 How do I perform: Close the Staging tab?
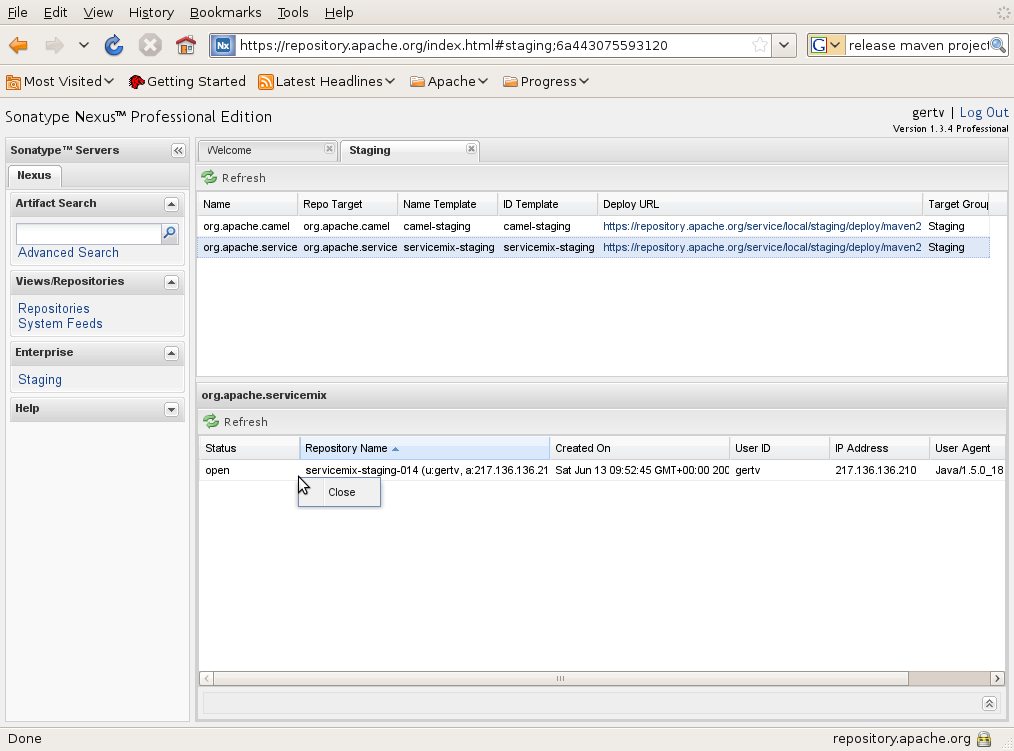coord(471,149)
